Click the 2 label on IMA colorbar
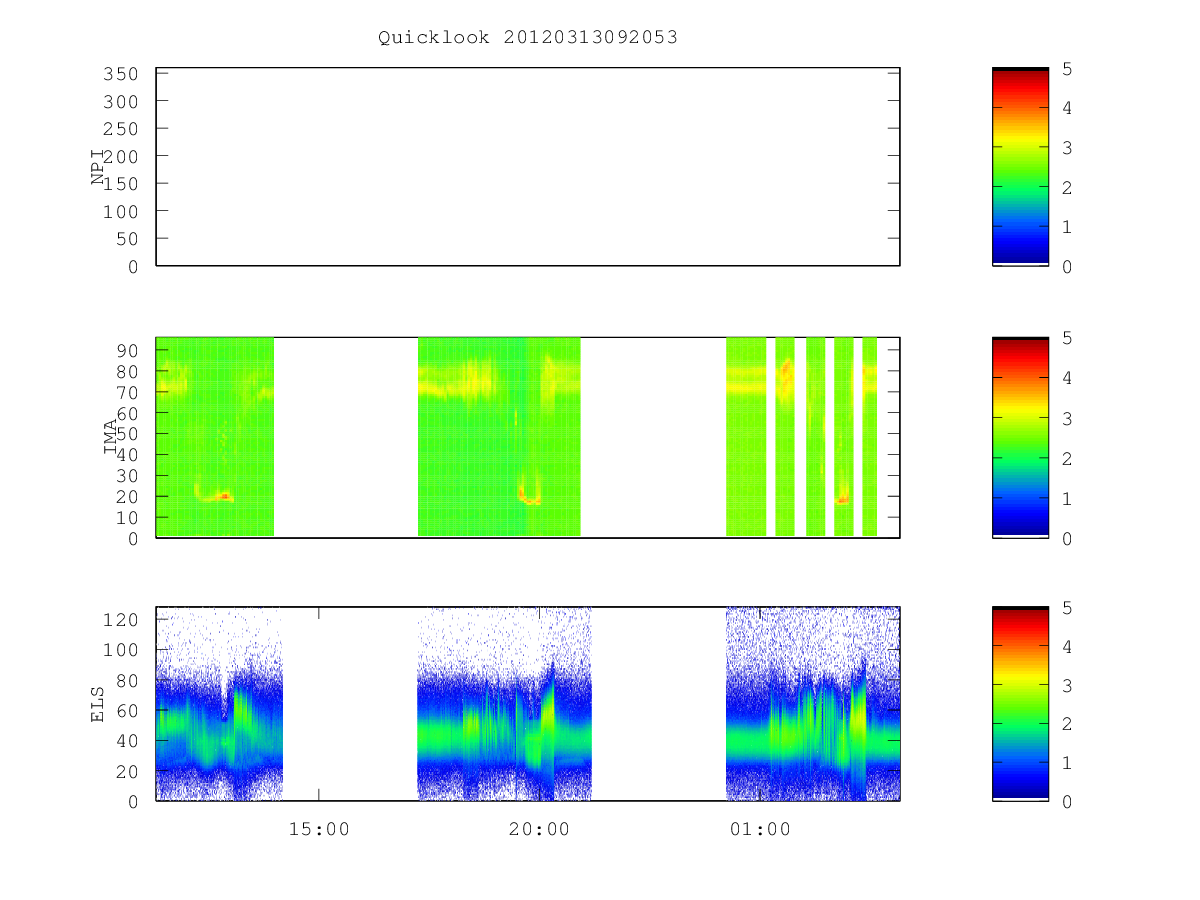The height and width of the screenshot is (900, 1200). (x=1067, y=458)
